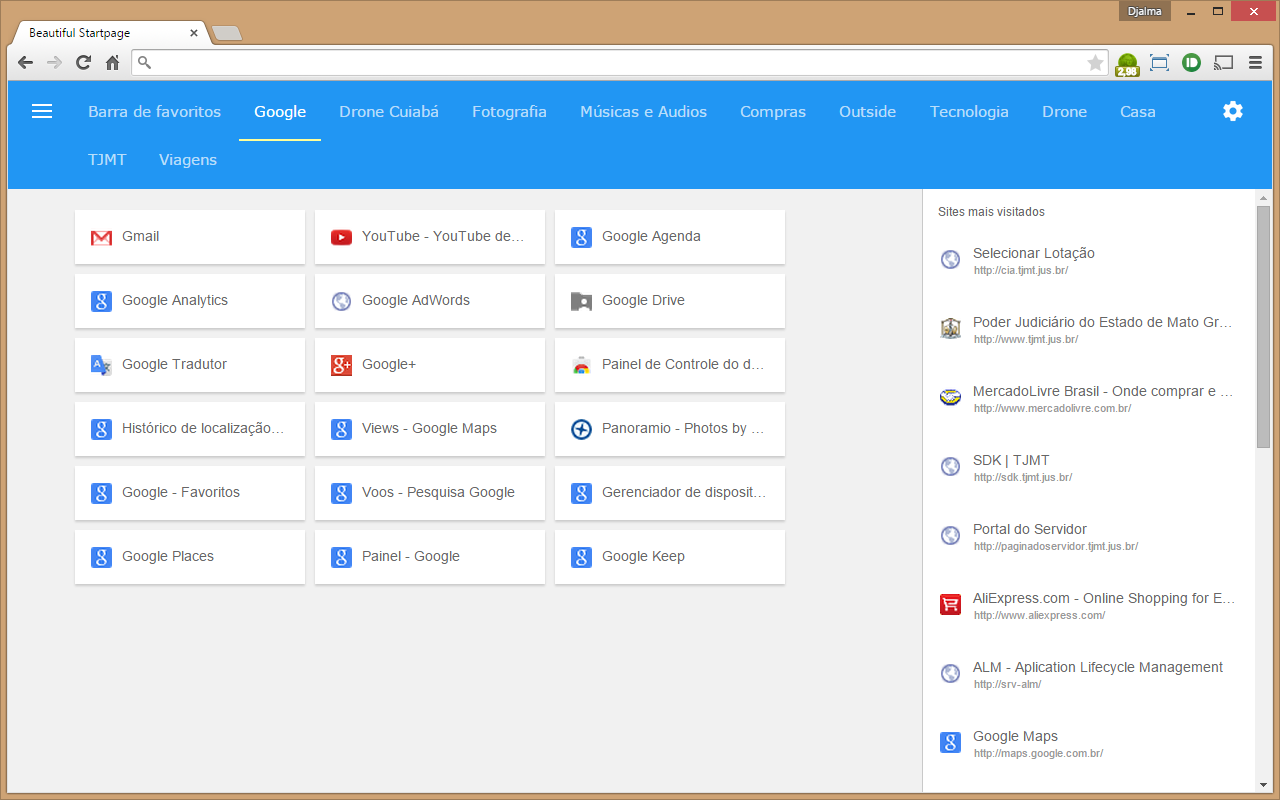Open settings gear icon on startpage
This screenshot has width=1280, height=800.
(1233, 111)
